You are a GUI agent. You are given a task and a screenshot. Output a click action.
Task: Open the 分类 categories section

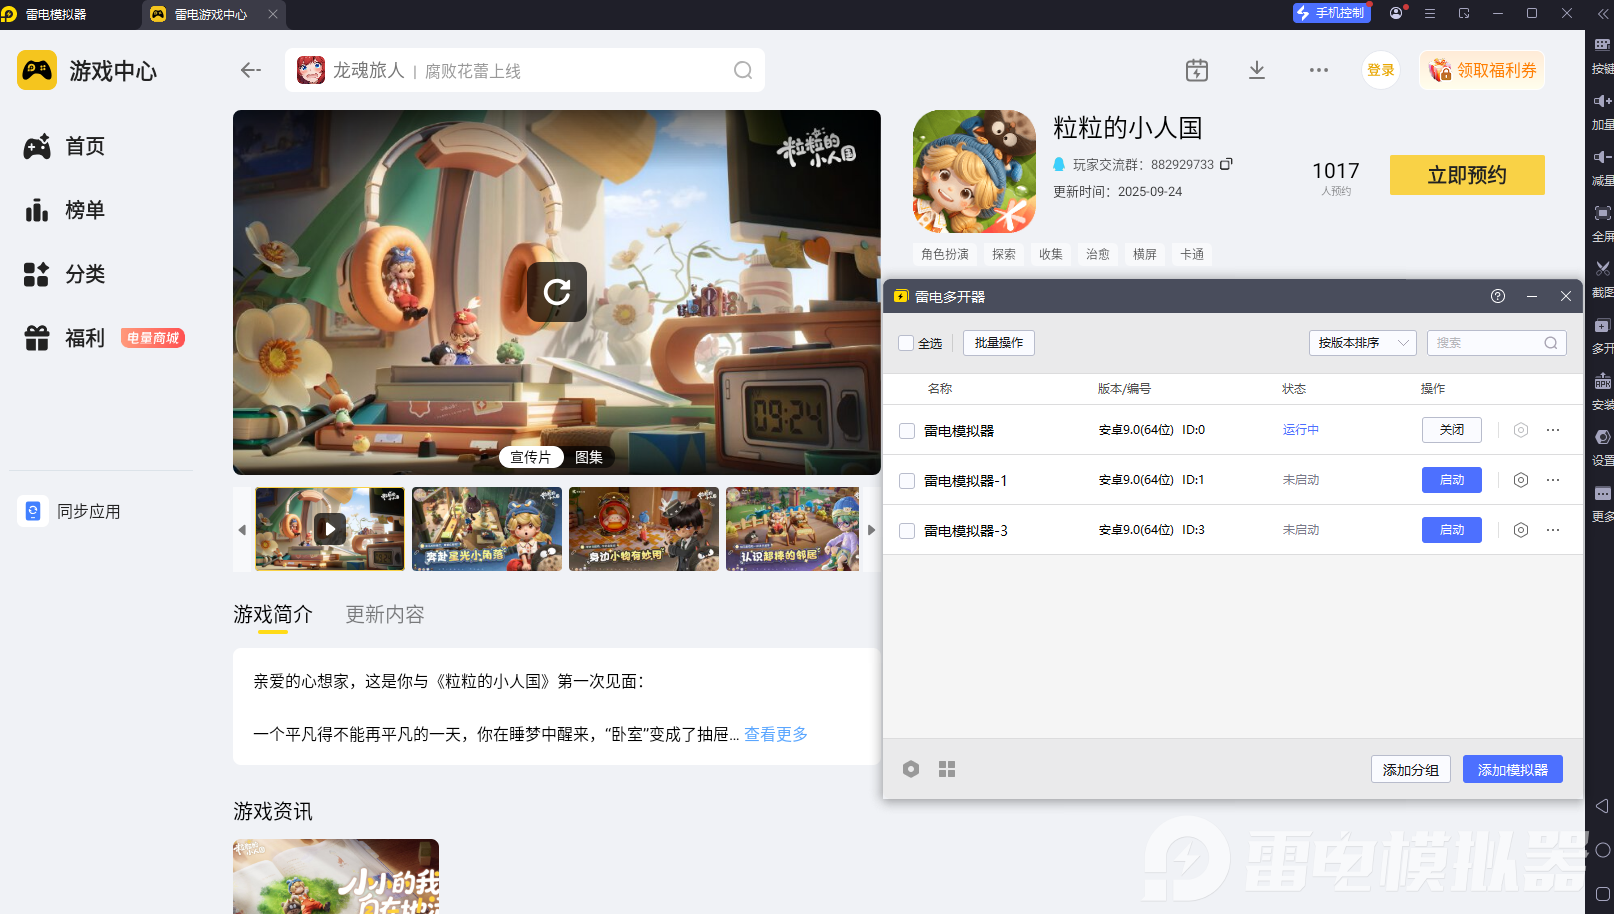[64, 274]
